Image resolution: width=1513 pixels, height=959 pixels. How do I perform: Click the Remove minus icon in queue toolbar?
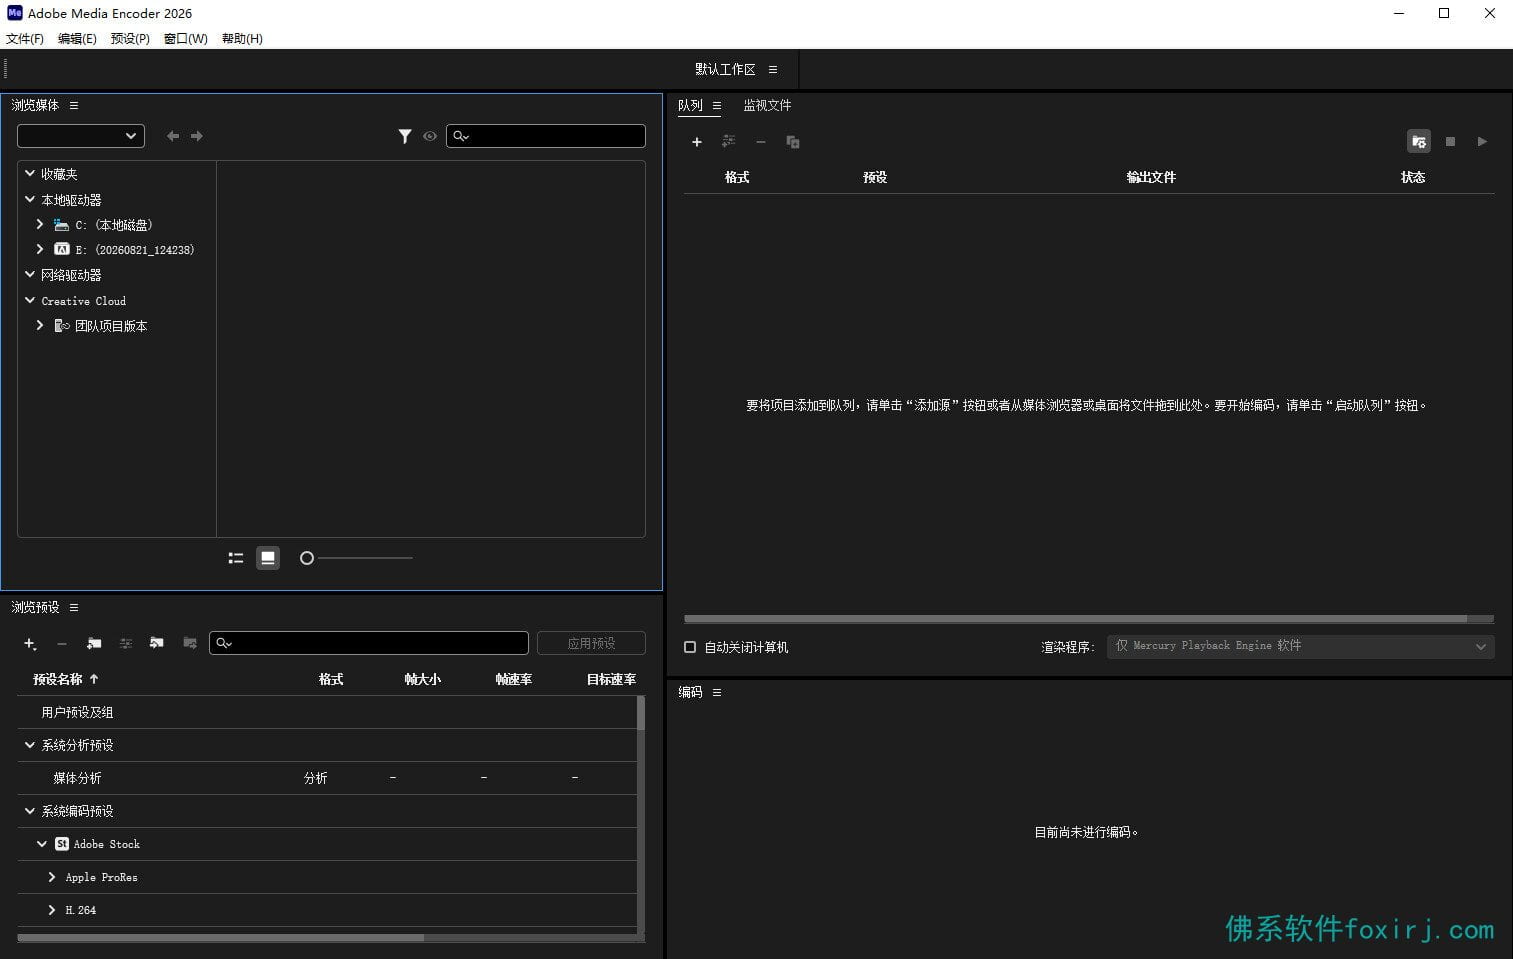point(761,142)
